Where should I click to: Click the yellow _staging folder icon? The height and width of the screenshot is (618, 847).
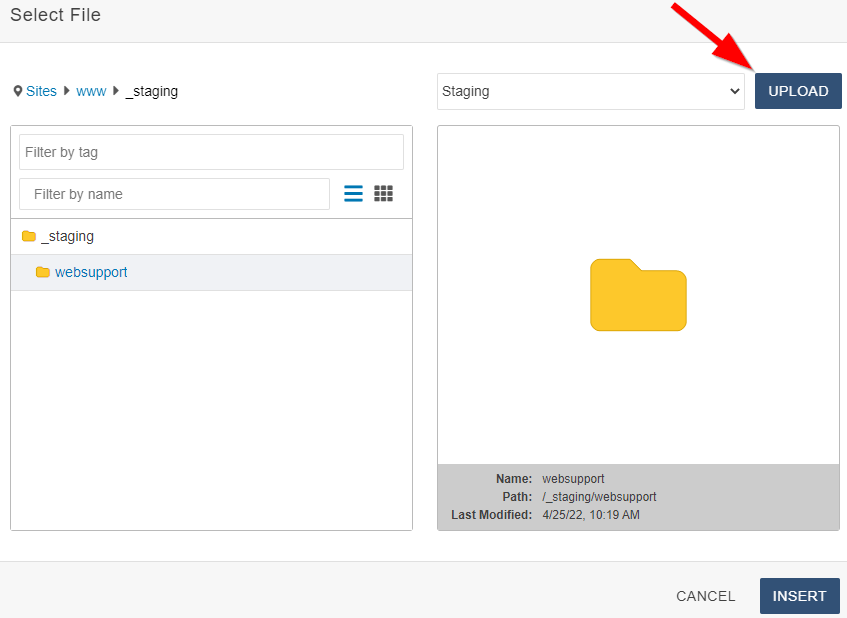[x=29, y=237]
